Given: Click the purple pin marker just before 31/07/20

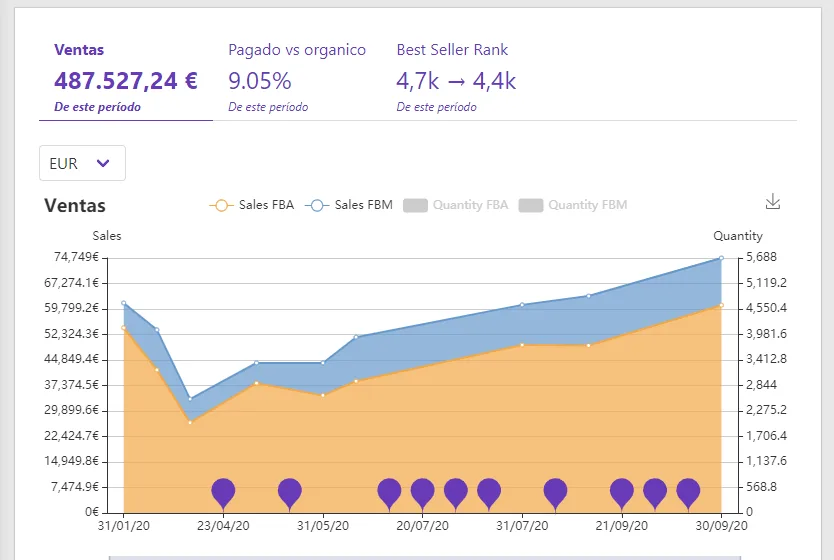Looking at the screenshot, I should 489,494.
